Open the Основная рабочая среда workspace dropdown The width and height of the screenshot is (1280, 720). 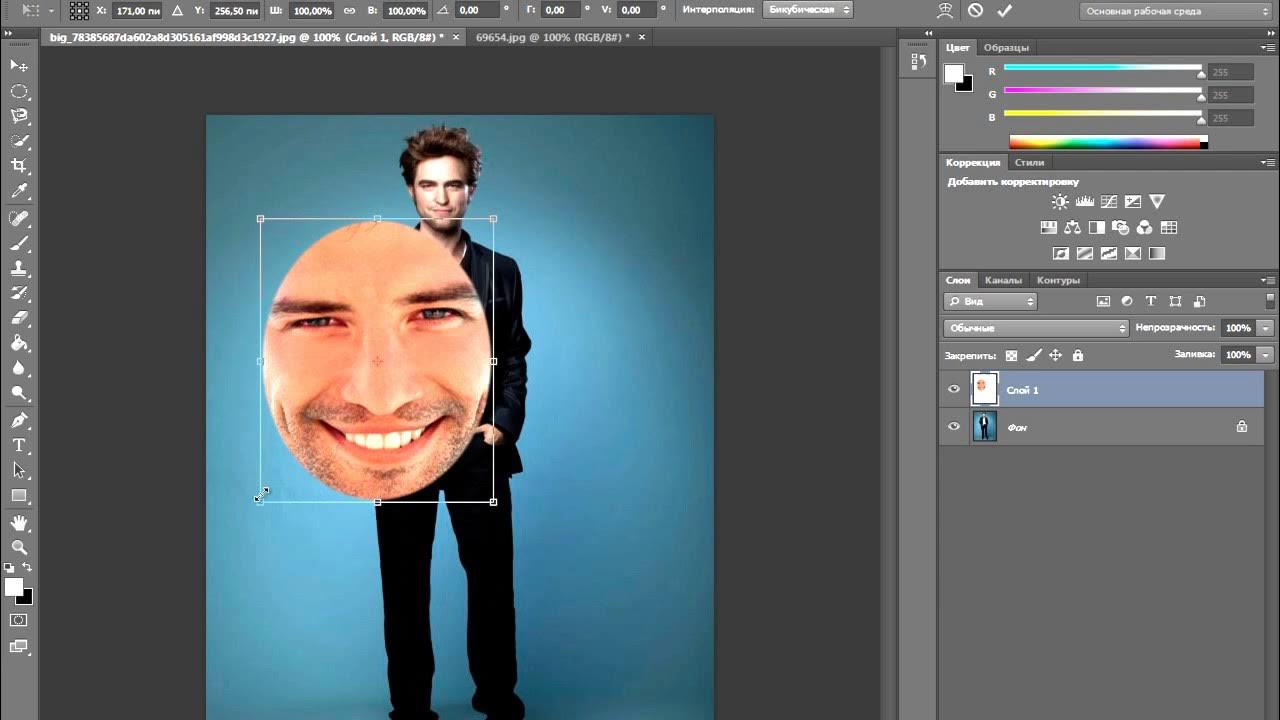click(x=1175, y=11)
